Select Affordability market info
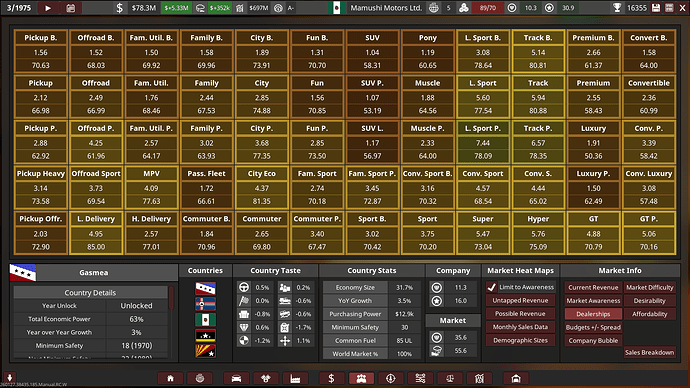Image resolution: width=690 pixels, height=388 pixels. 650,314
